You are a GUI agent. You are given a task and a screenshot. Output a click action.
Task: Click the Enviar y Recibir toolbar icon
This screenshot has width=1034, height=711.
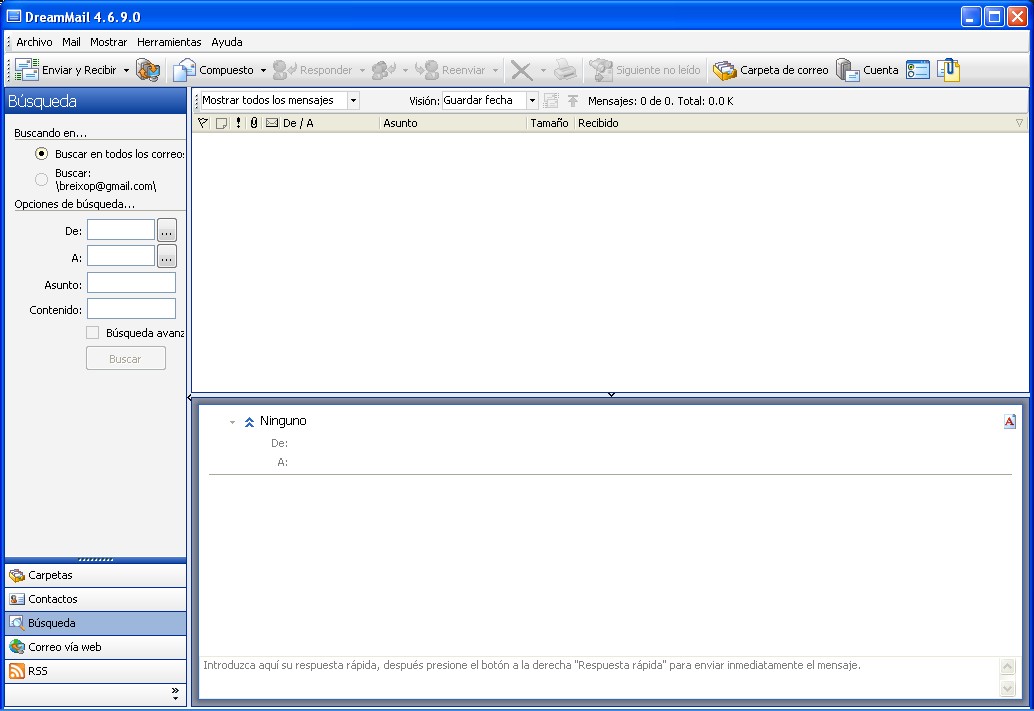point(26,69)
